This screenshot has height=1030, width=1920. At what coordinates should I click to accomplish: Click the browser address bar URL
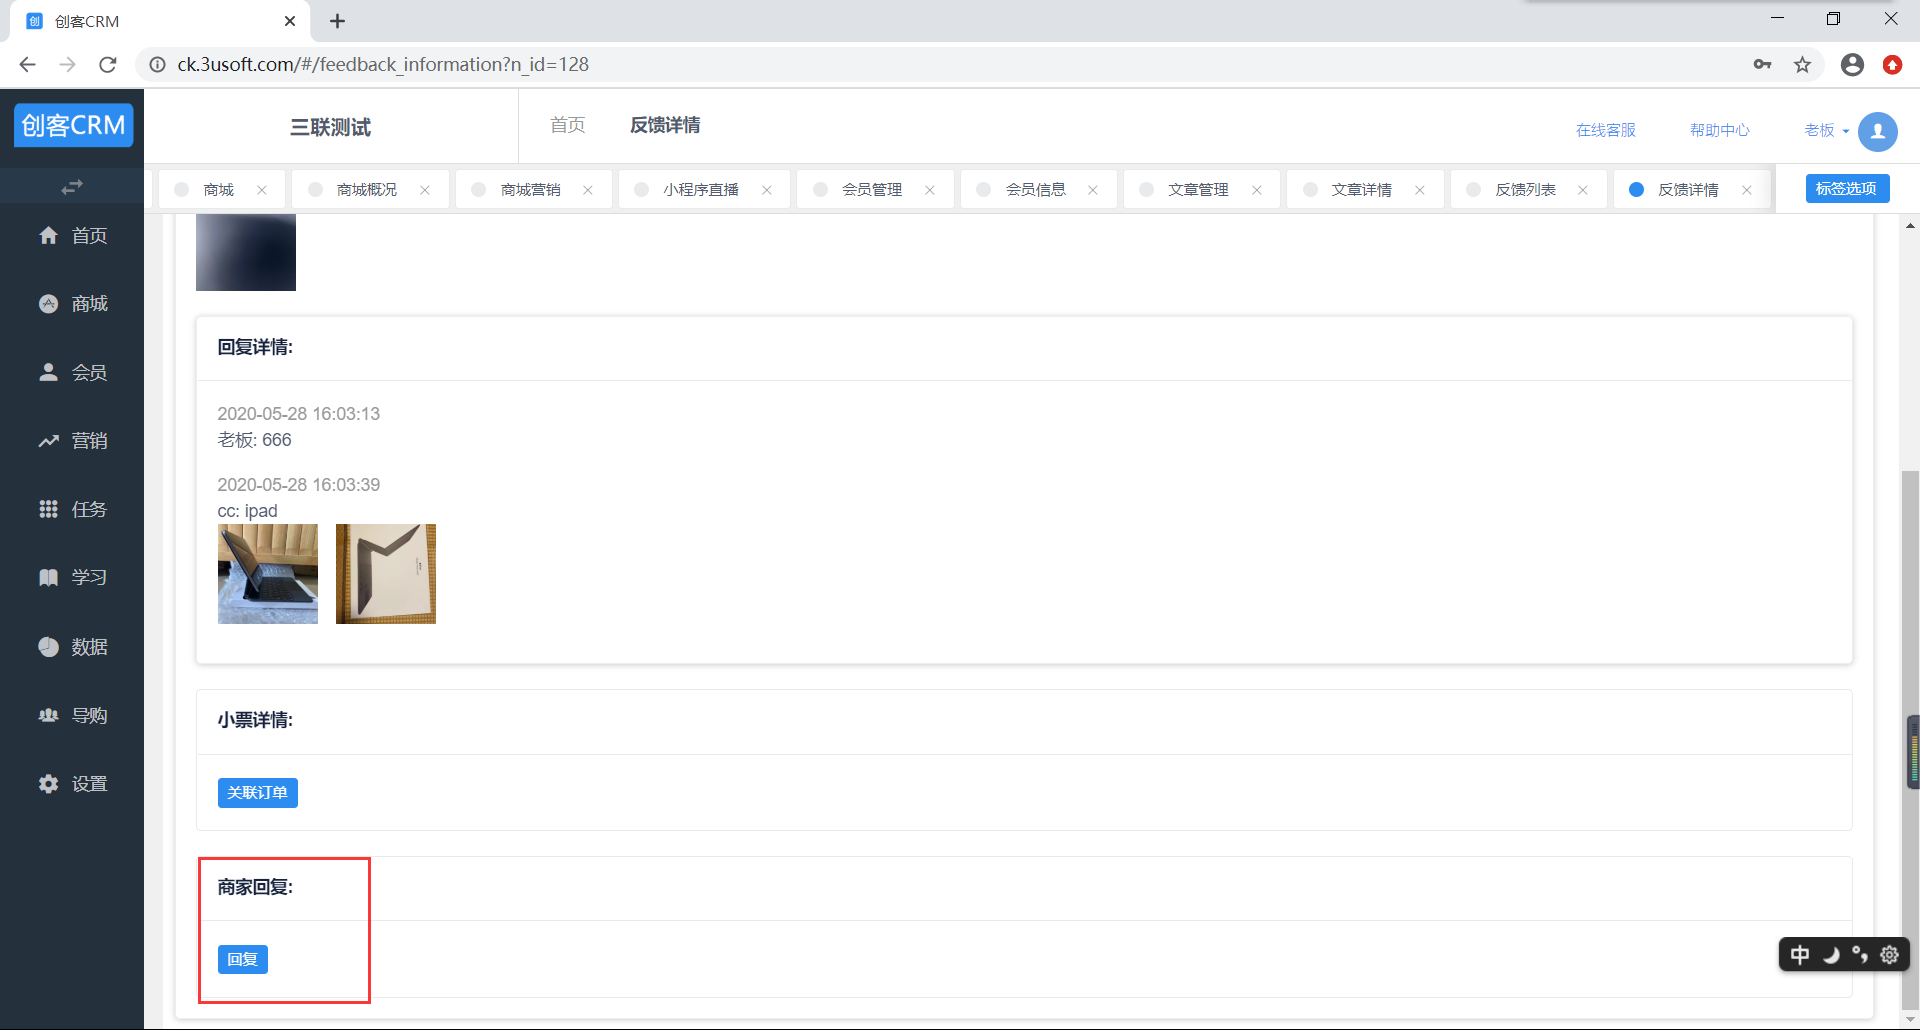coord(383,65)
